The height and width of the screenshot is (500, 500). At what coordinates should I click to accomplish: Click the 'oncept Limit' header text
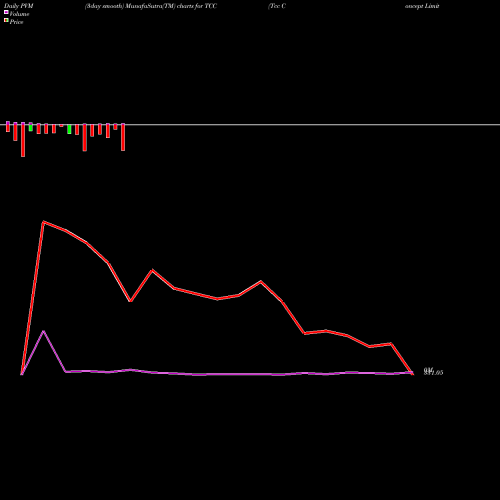422,6
